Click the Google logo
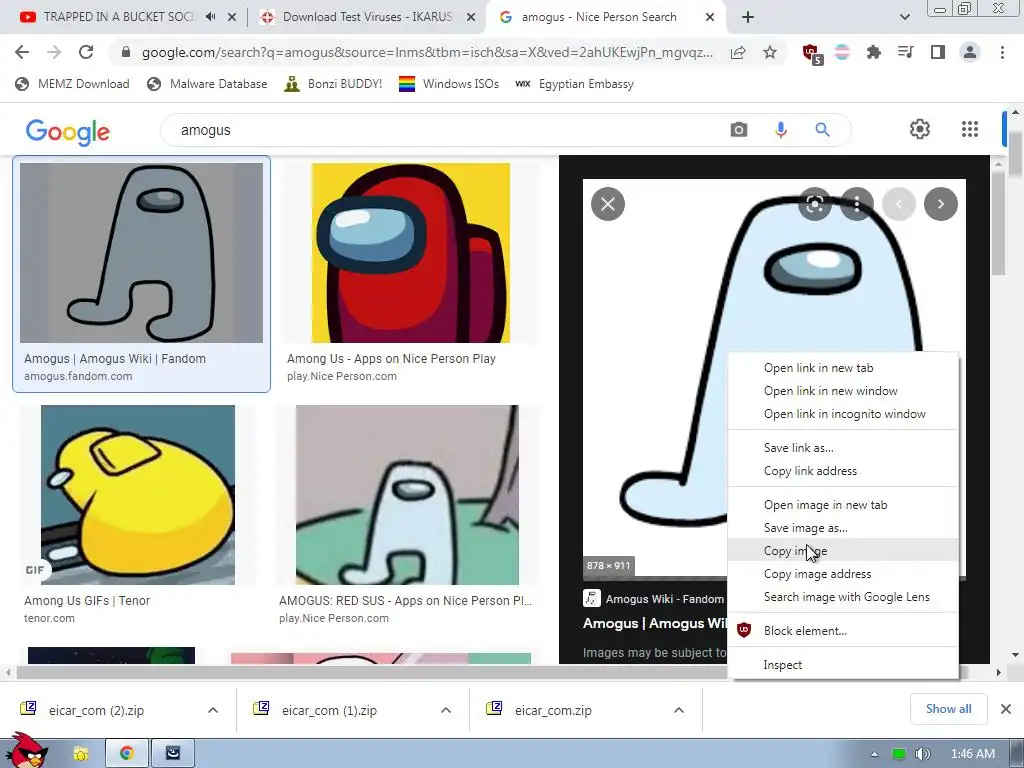 [68, 132]
